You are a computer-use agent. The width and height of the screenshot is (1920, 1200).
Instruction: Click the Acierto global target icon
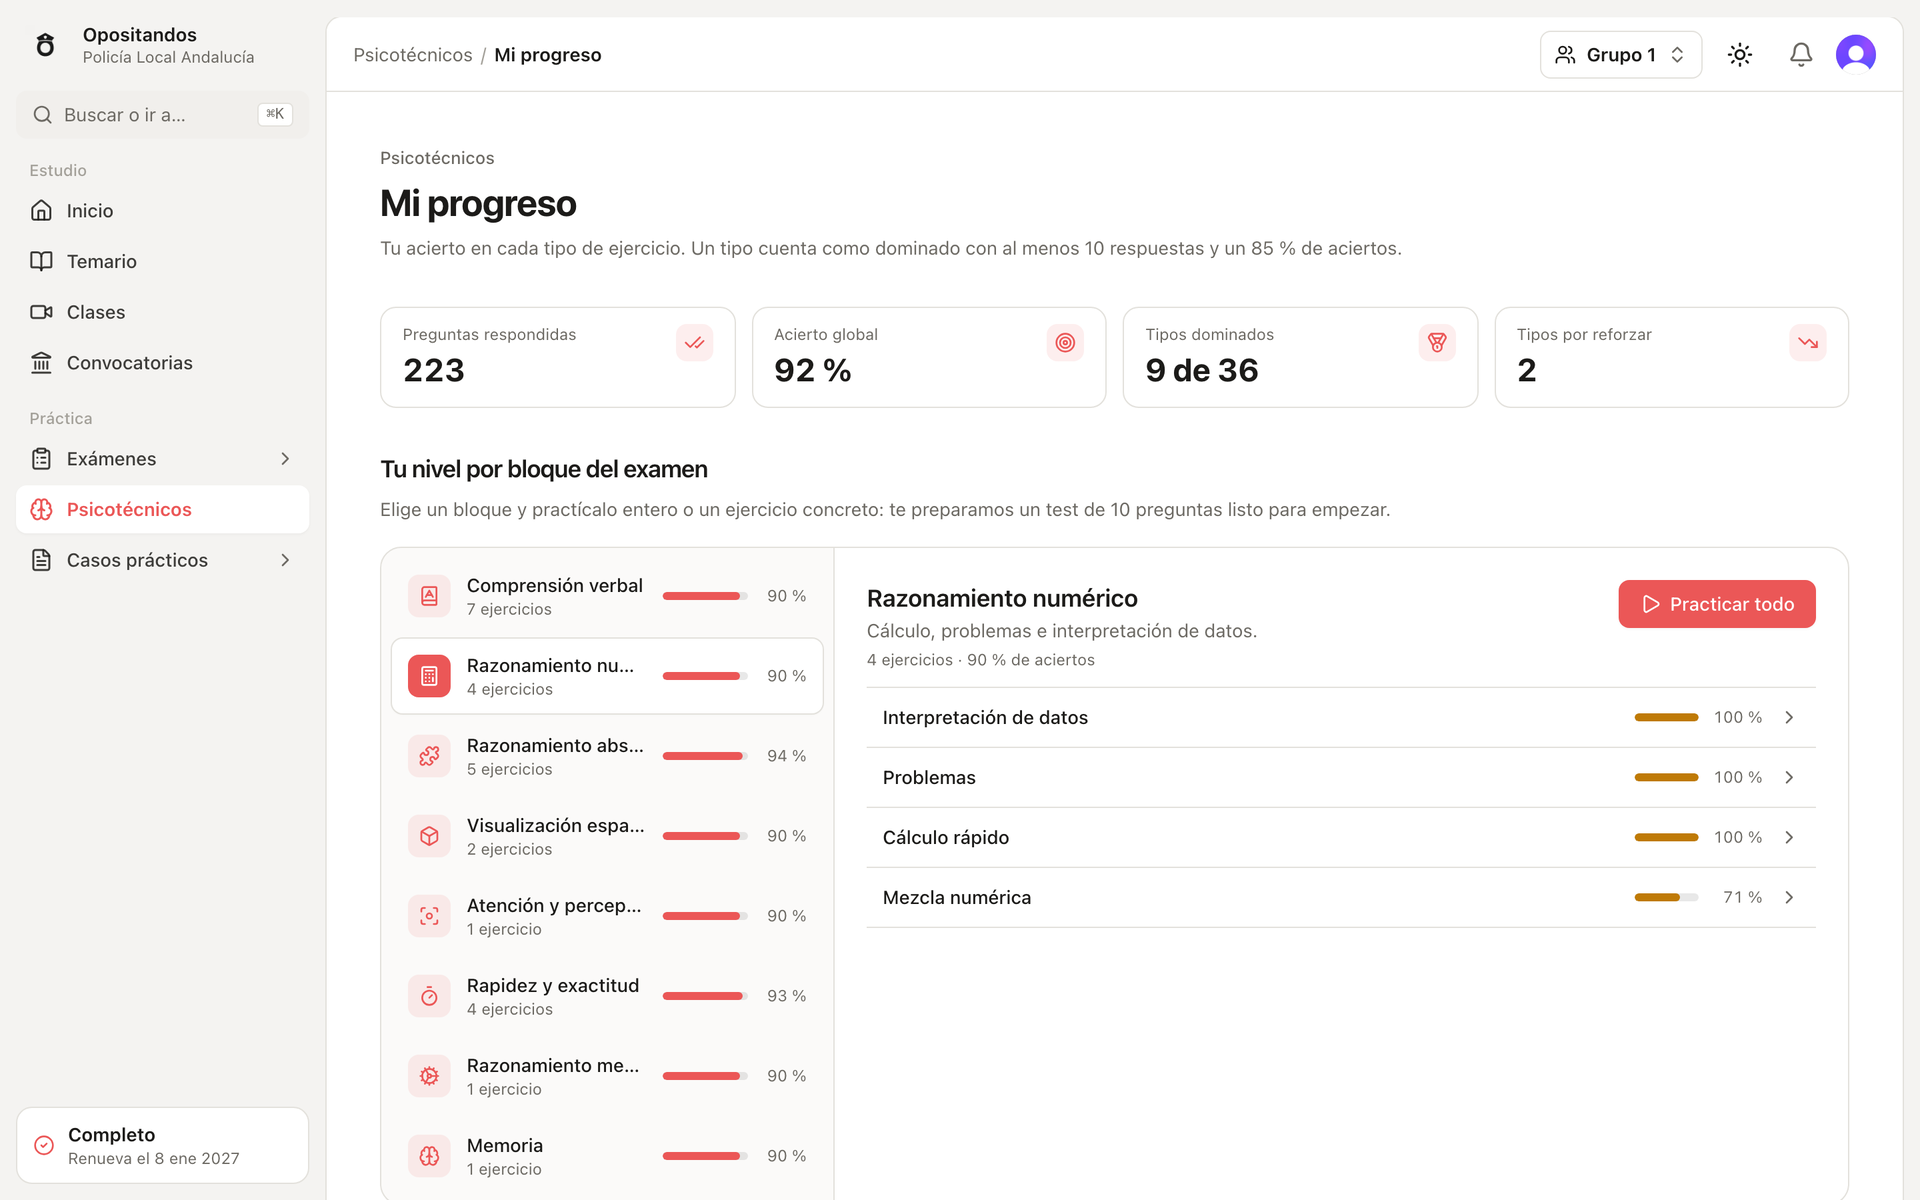tap(1065, 343)
